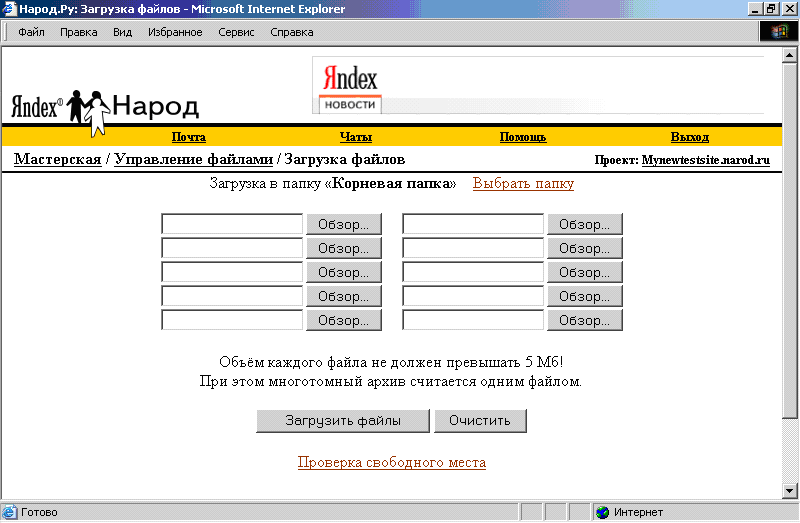Click the Internet Explorer title bar icon

coord(9,9)
